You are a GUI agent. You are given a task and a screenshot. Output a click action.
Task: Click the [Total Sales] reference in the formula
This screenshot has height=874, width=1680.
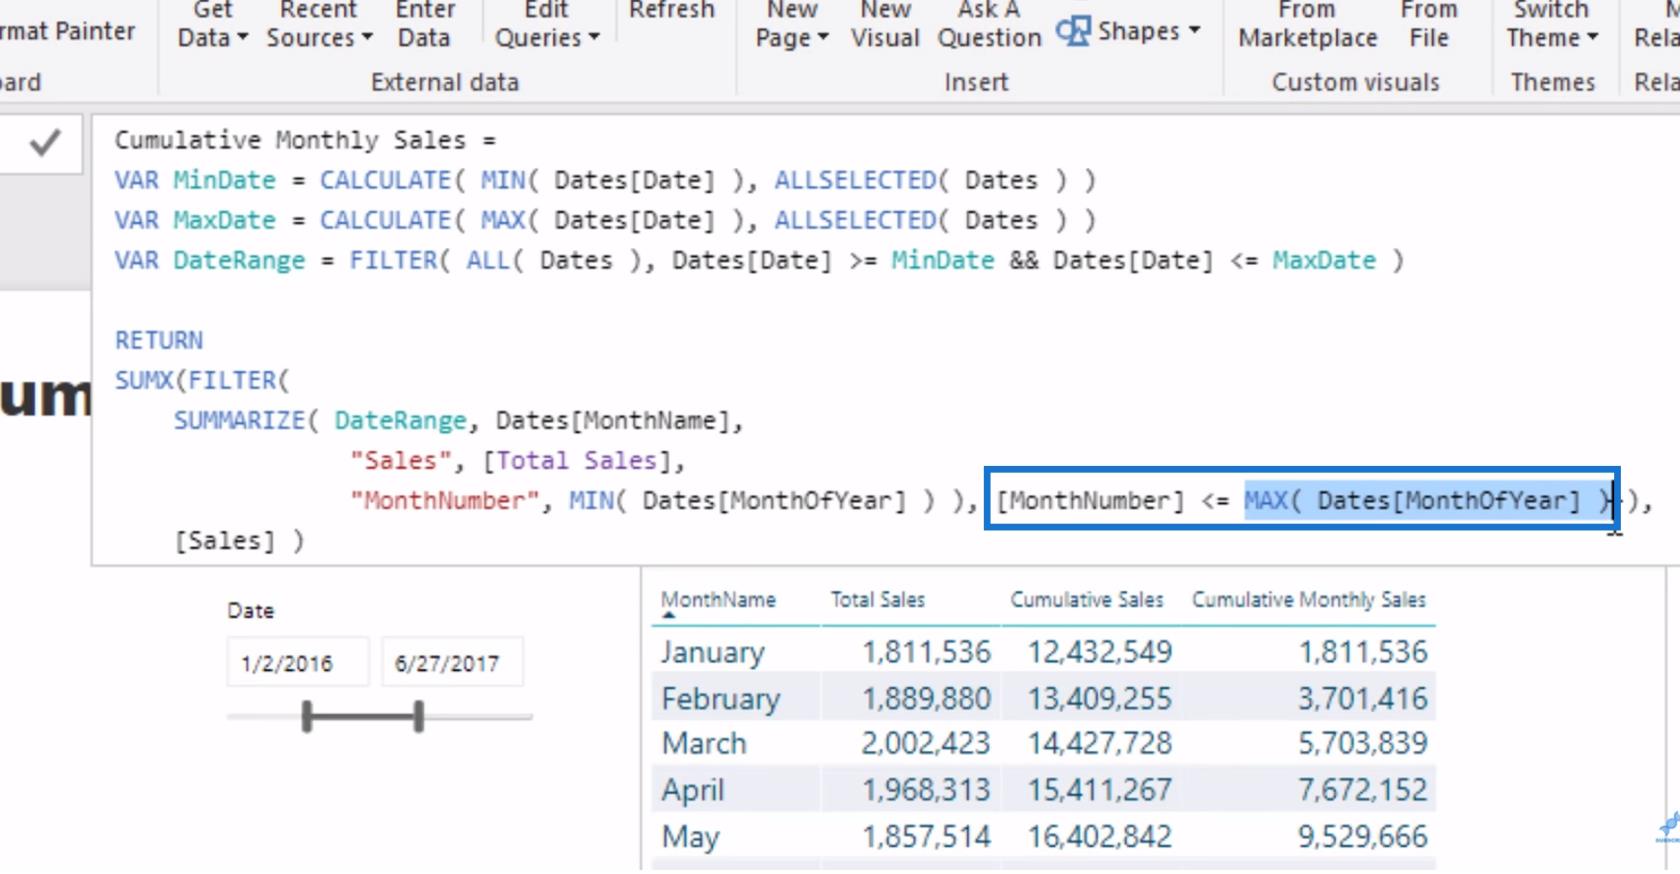pos(577,460)
